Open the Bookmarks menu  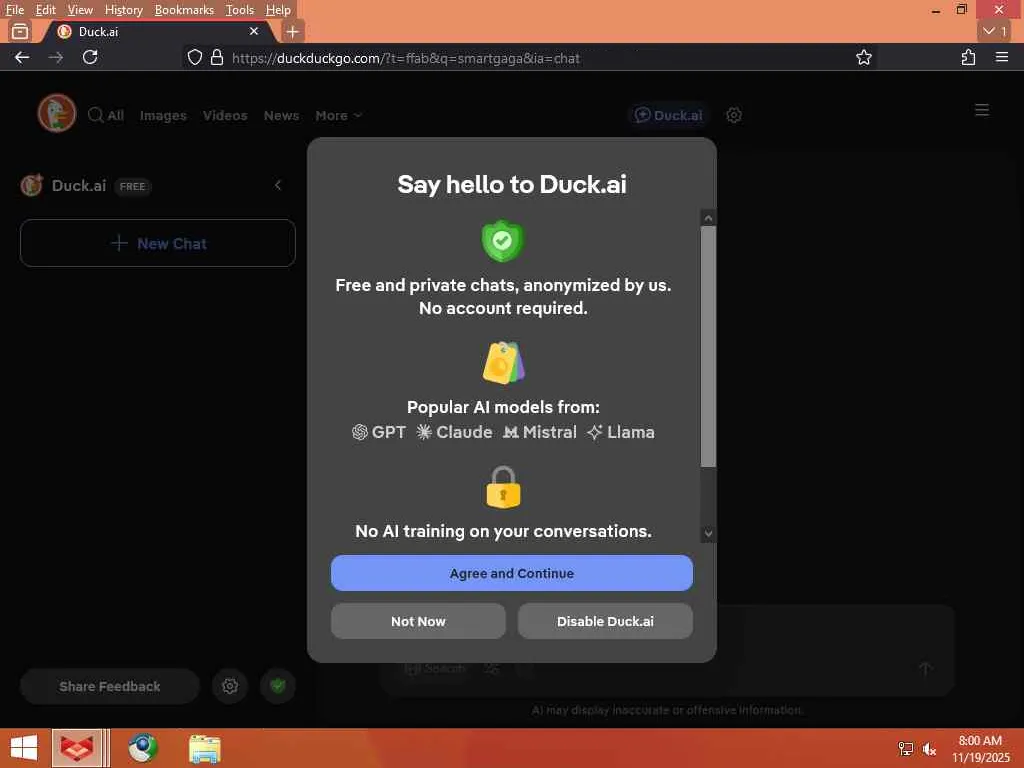coord(184,10)
